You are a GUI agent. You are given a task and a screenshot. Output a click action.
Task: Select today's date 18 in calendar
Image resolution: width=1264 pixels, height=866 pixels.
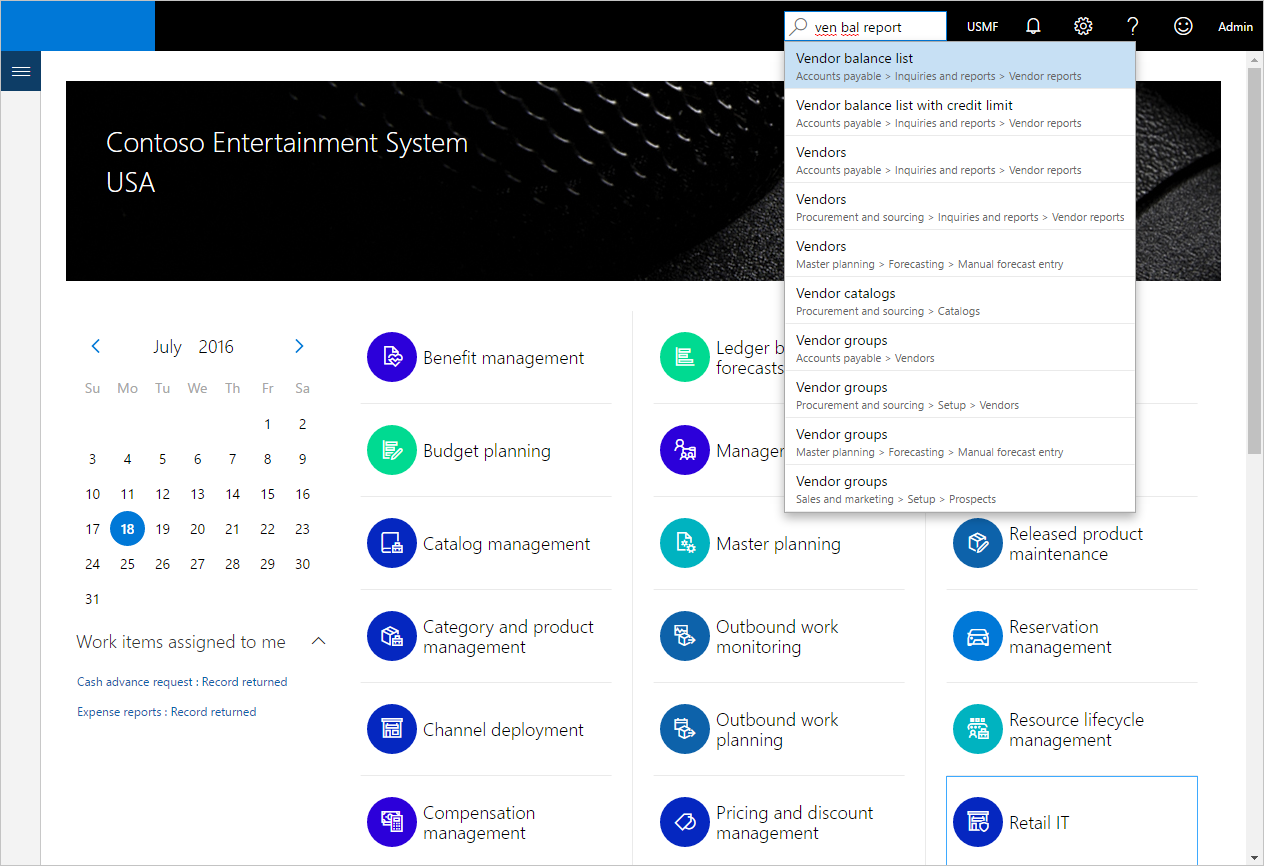pyautogui.click(x=127, y=529)
